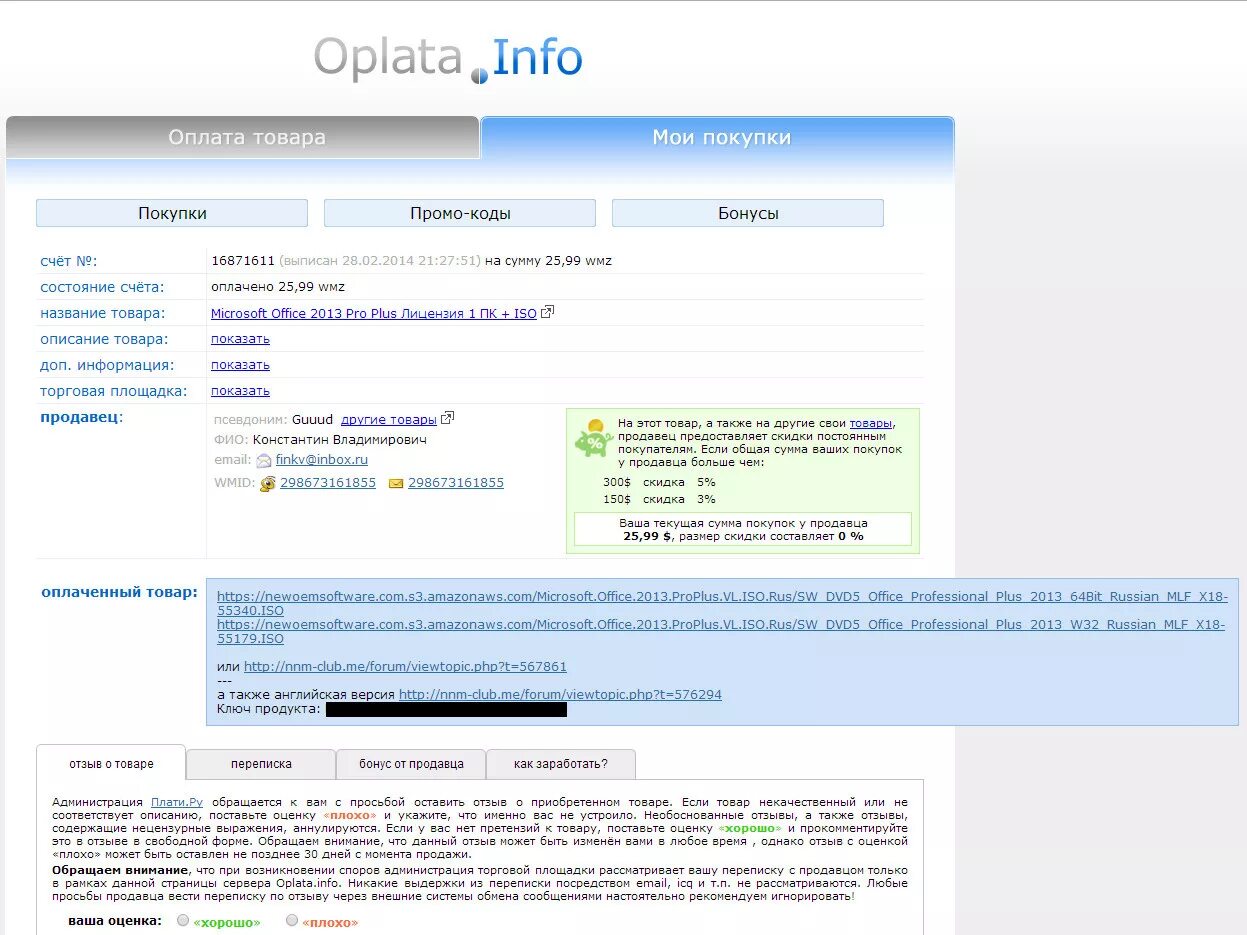Click invoice number 16871611
The width and height of the screenshot is (1247, 935).
point(243,261)
